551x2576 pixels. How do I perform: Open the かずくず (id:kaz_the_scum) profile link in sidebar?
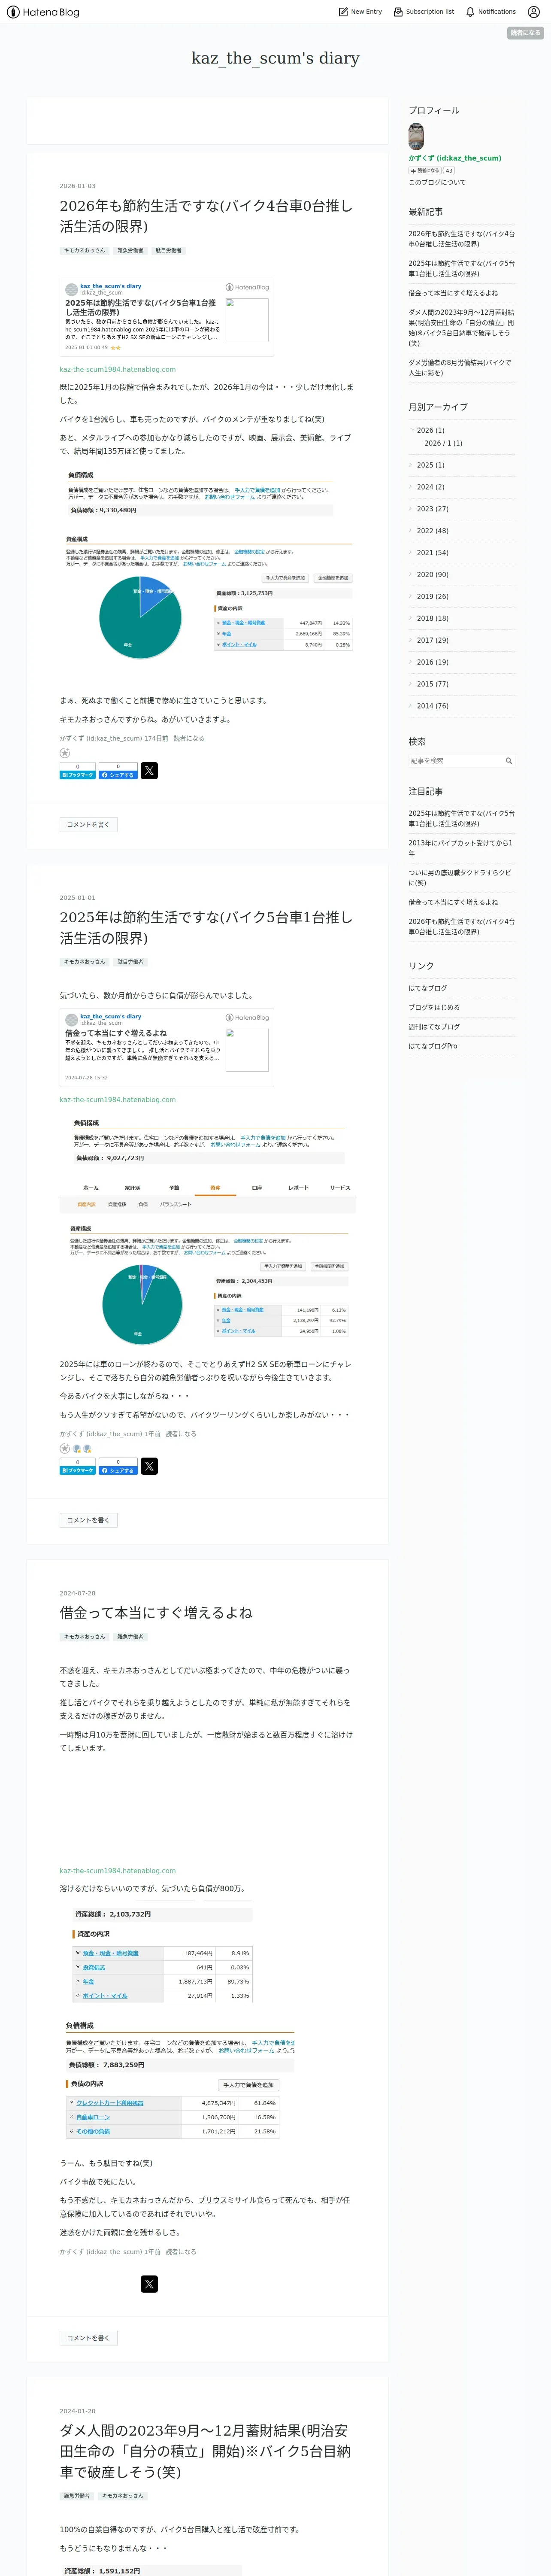455,158
